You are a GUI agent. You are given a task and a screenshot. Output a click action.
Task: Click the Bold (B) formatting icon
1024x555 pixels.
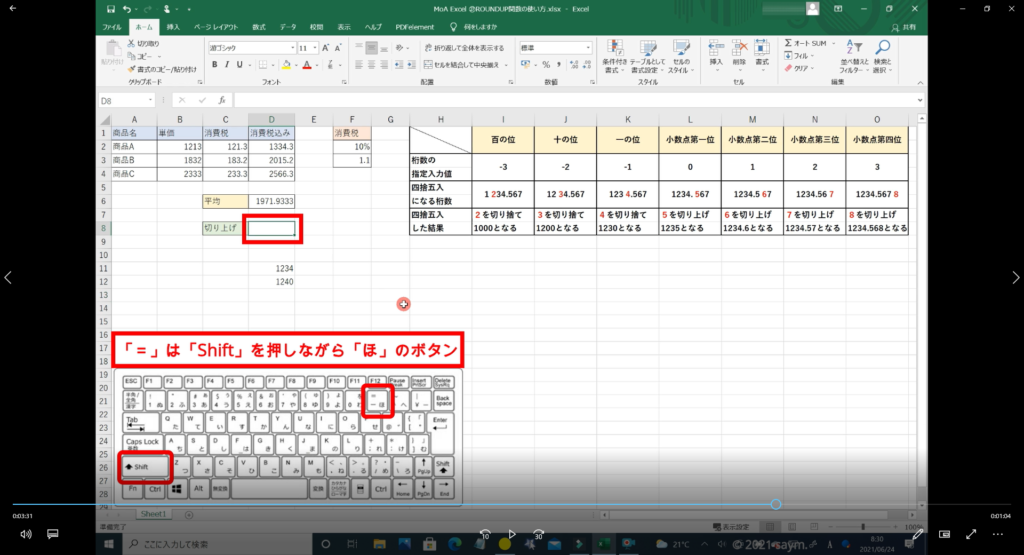214,65
